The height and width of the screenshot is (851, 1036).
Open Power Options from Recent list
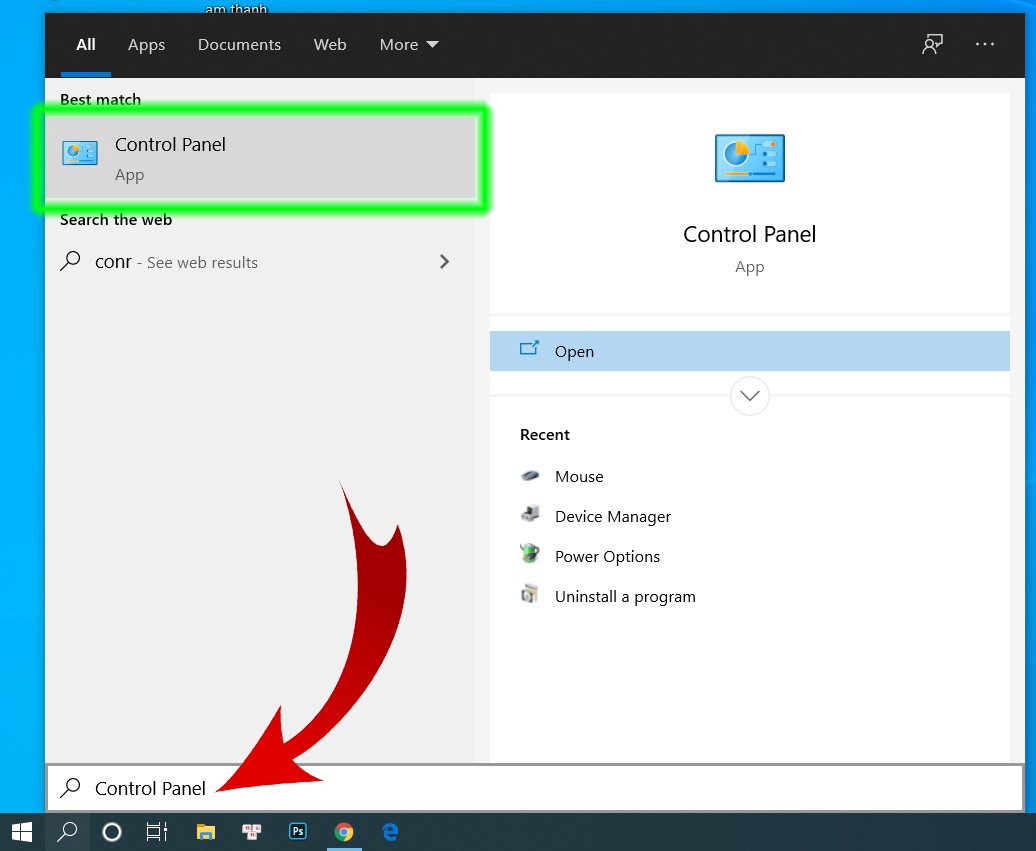590,556
